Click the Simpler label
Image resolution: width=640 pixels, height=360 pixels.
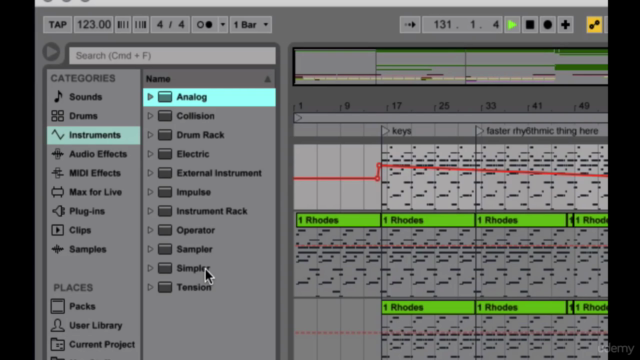click(x=193, y=268)
